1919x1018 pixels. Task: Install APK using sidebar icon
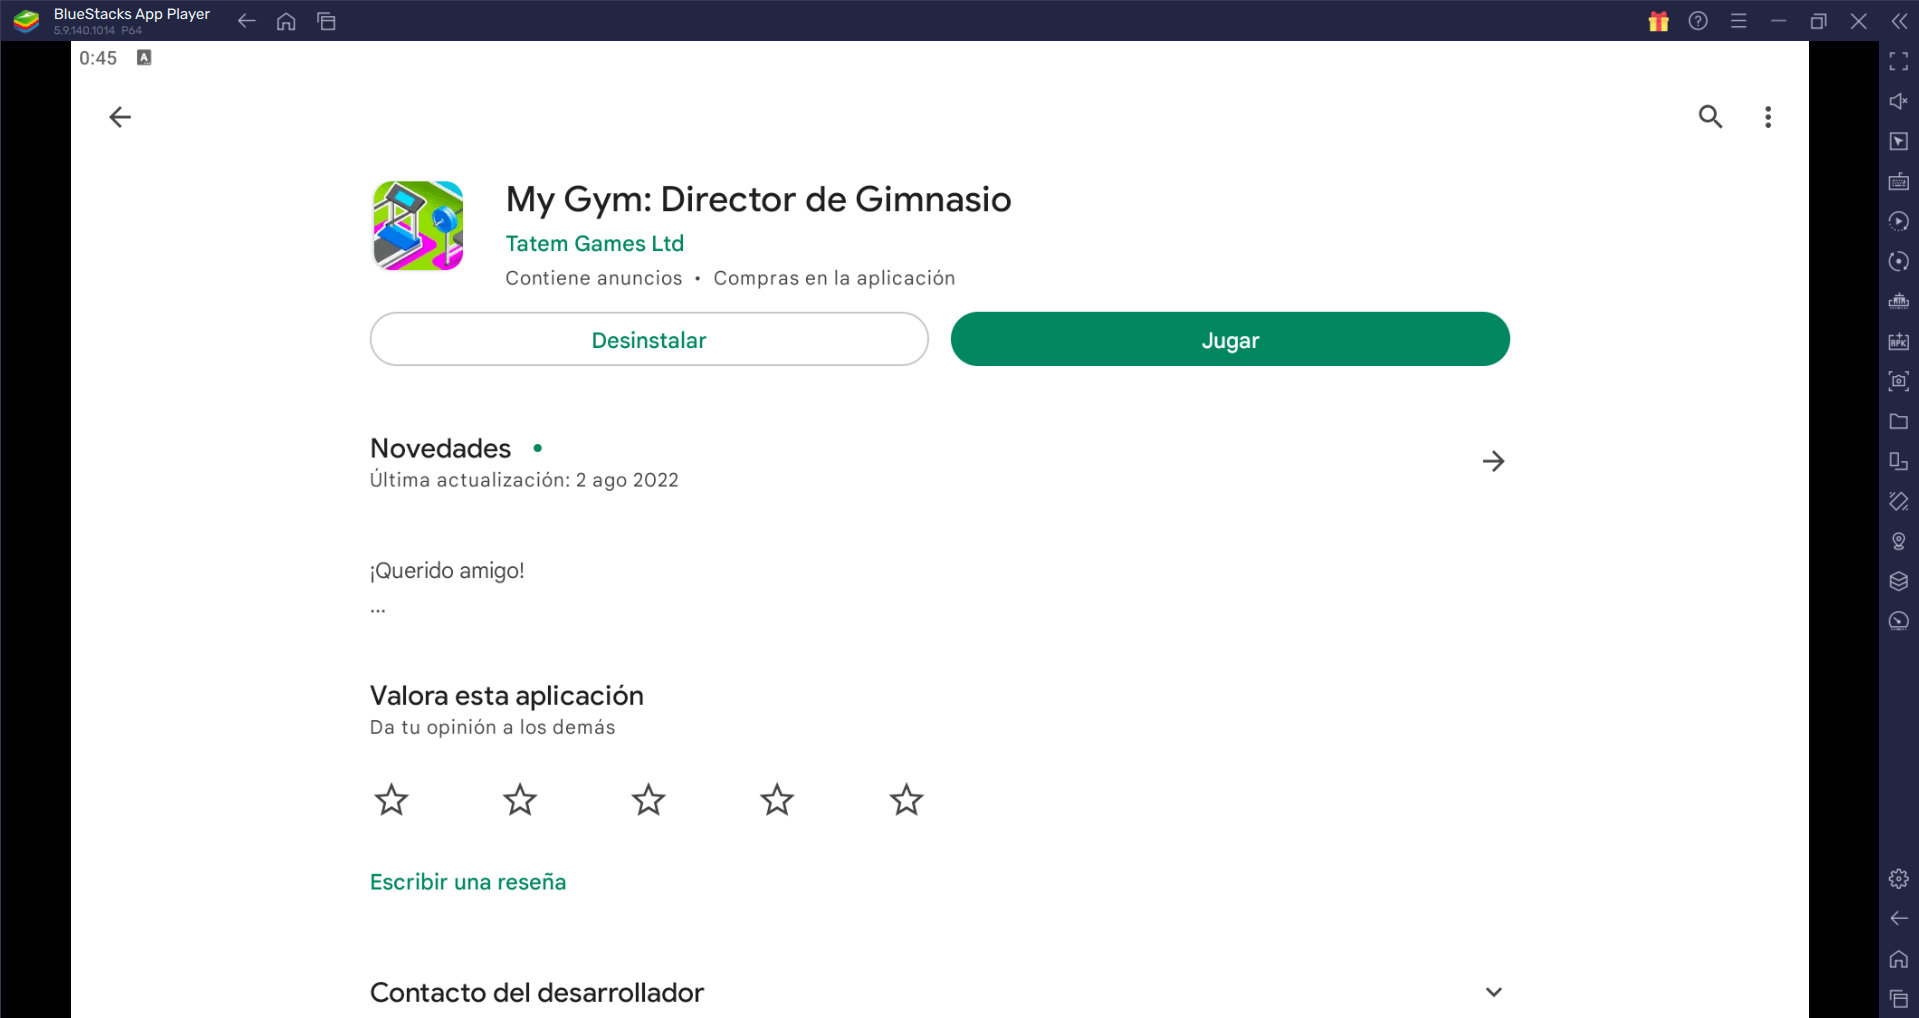pyautogui.click(x=1899, y=342)
